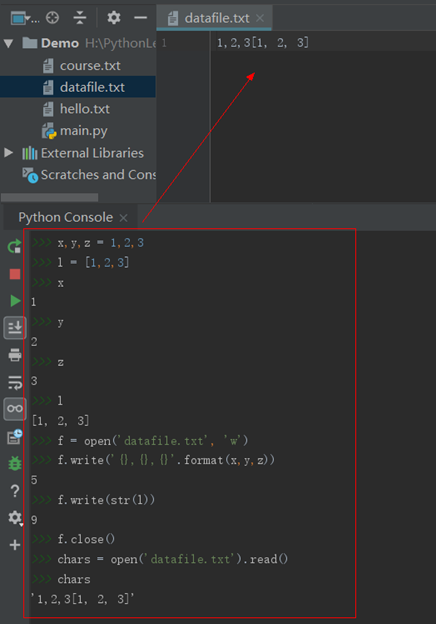This screenshot has height=624, width=436.
Task: Click the f.write format(x, y, z) console line
Action: click(x=166, y=460)
